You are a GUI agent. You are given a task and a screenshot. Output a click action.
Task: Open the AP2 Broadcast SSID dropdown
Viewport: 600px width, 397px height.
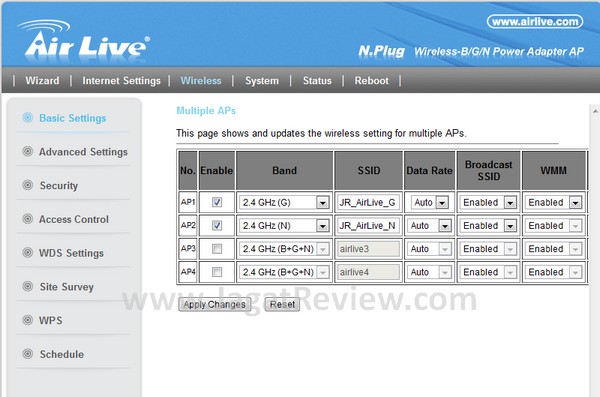488,226
